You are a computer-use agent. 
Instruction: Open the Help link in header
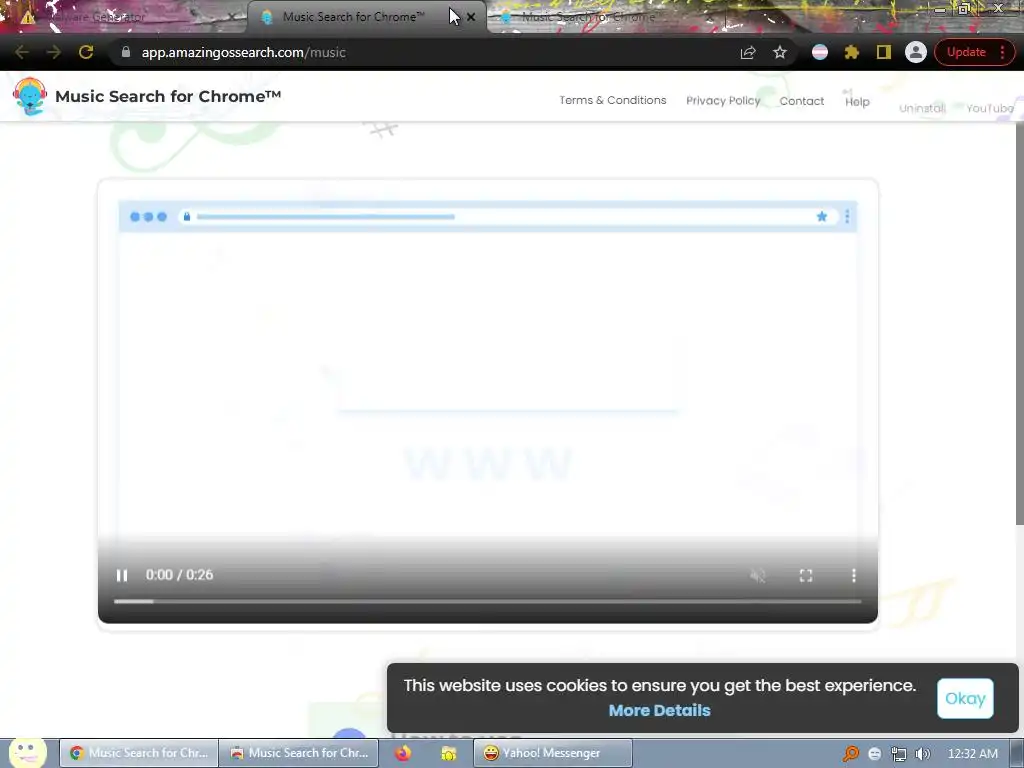click(857, 101)
